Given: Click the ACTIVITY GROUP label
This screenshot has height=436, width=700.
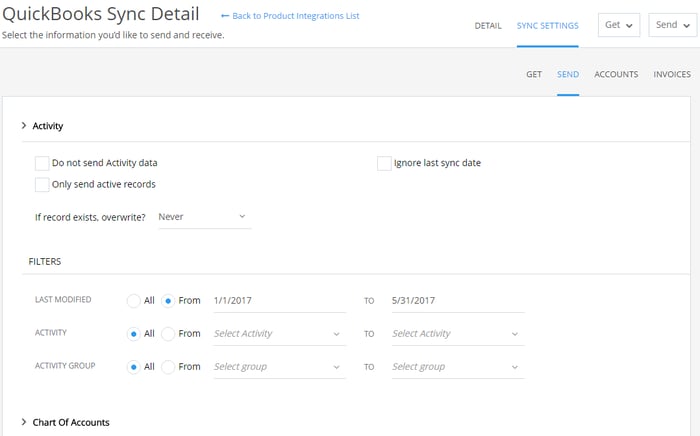Looking at the screenshot, I should click(65, 365).
